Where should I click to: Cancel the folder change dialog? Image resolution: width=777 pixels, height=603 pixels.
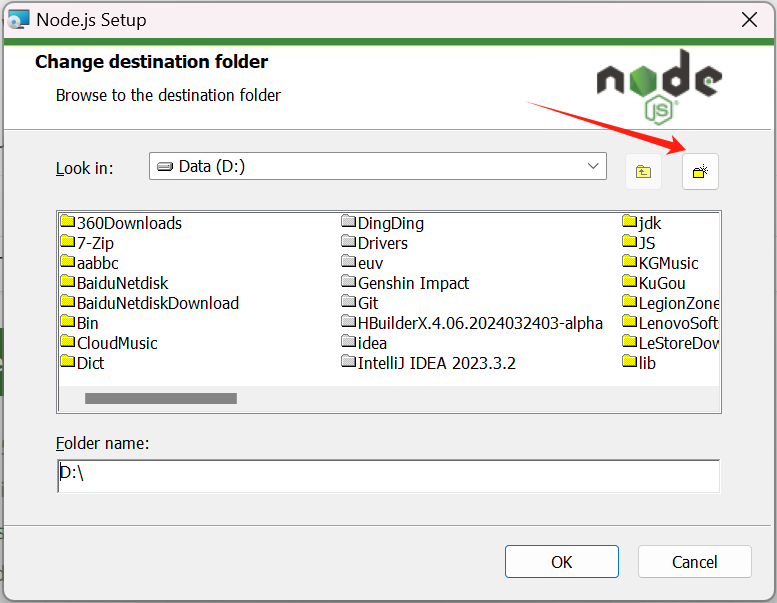pos(694,561)
